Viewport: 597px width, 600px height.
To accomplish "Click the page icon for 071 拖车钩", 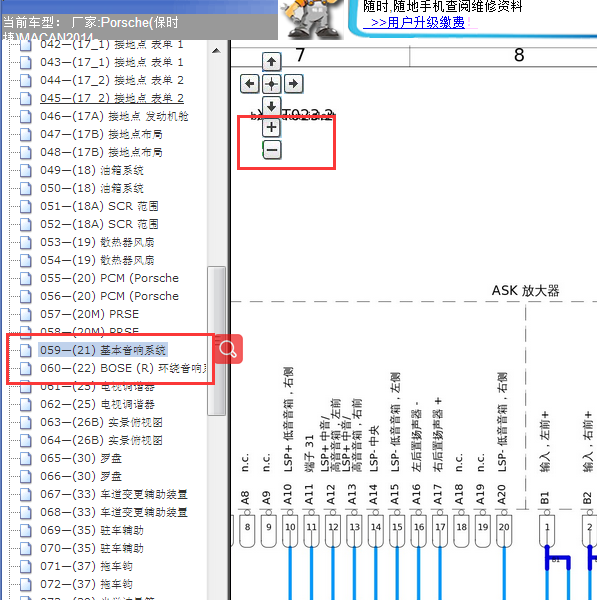I will [26, 566].
